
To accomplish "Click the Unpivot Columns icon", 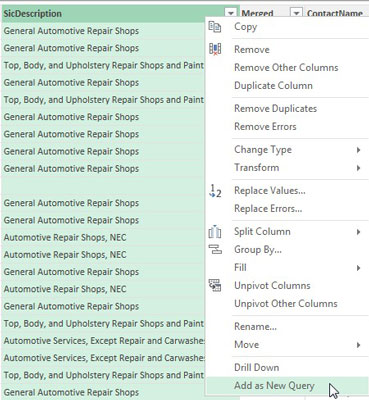I will pyautogui.click(x=215, y=286).
